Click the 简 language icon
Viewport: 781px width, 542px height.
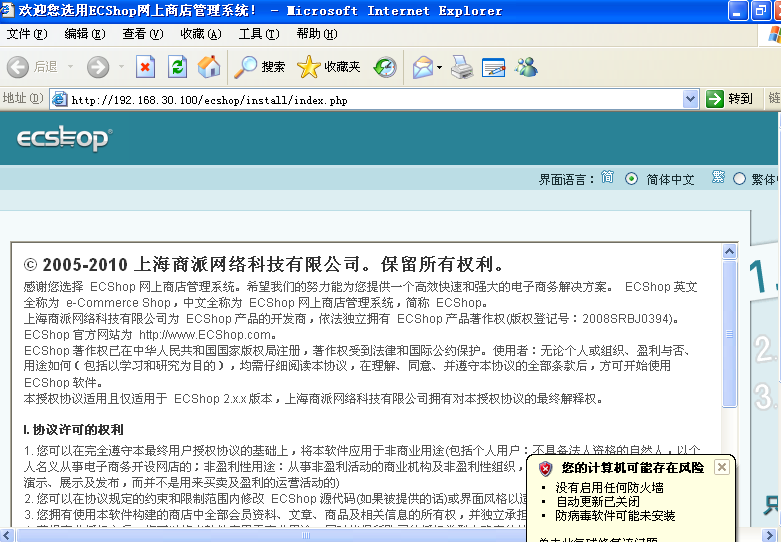pyautogui.click(x=607, y=177)
